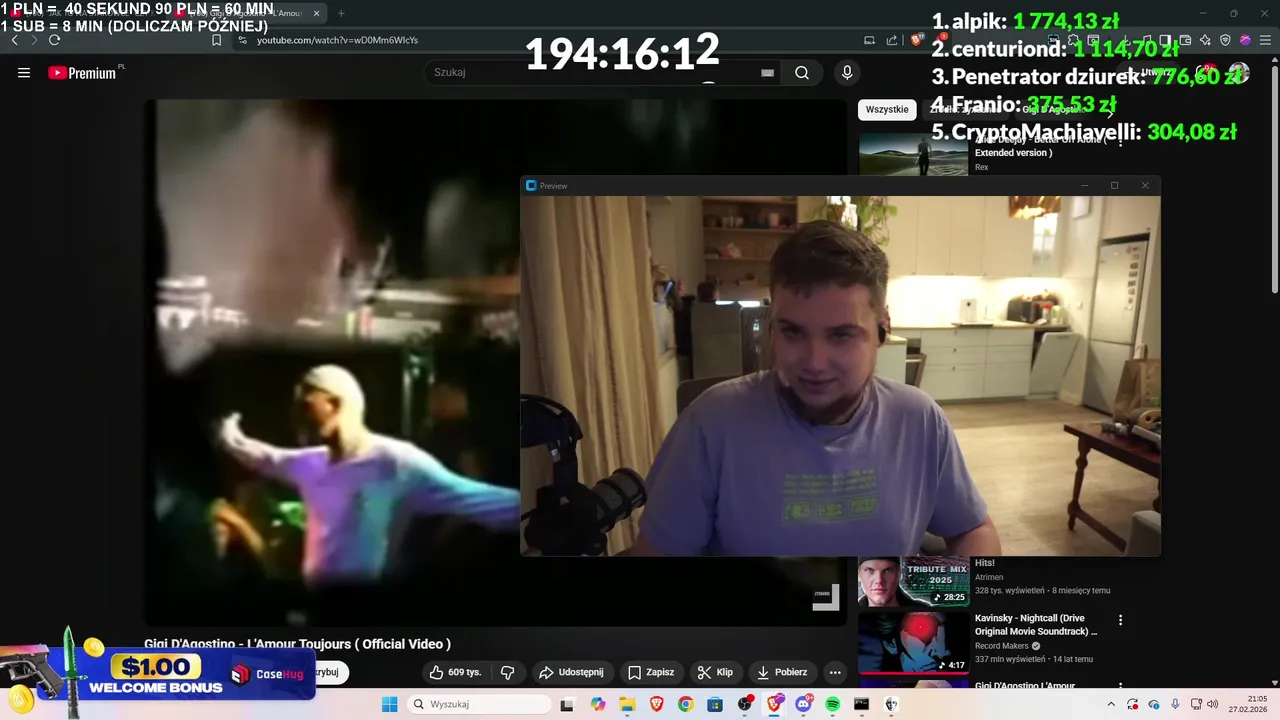Open the Better Off Alone video thumbnail
Image resolution: width=1280 pixels, height=720 pixels.
pyautogui.click(x=913, y=155)
